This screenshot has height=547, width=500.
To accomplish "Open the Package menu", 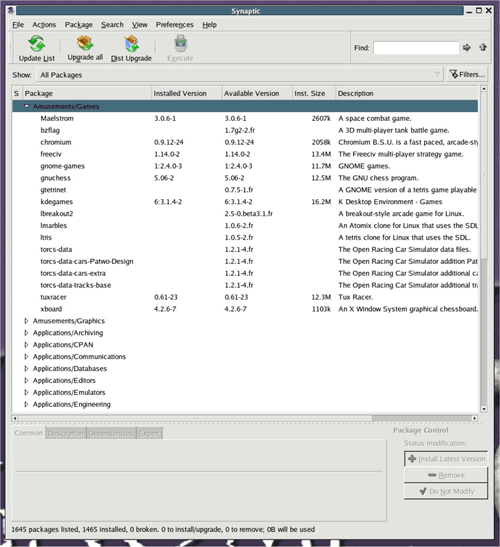I will point(79,25).
